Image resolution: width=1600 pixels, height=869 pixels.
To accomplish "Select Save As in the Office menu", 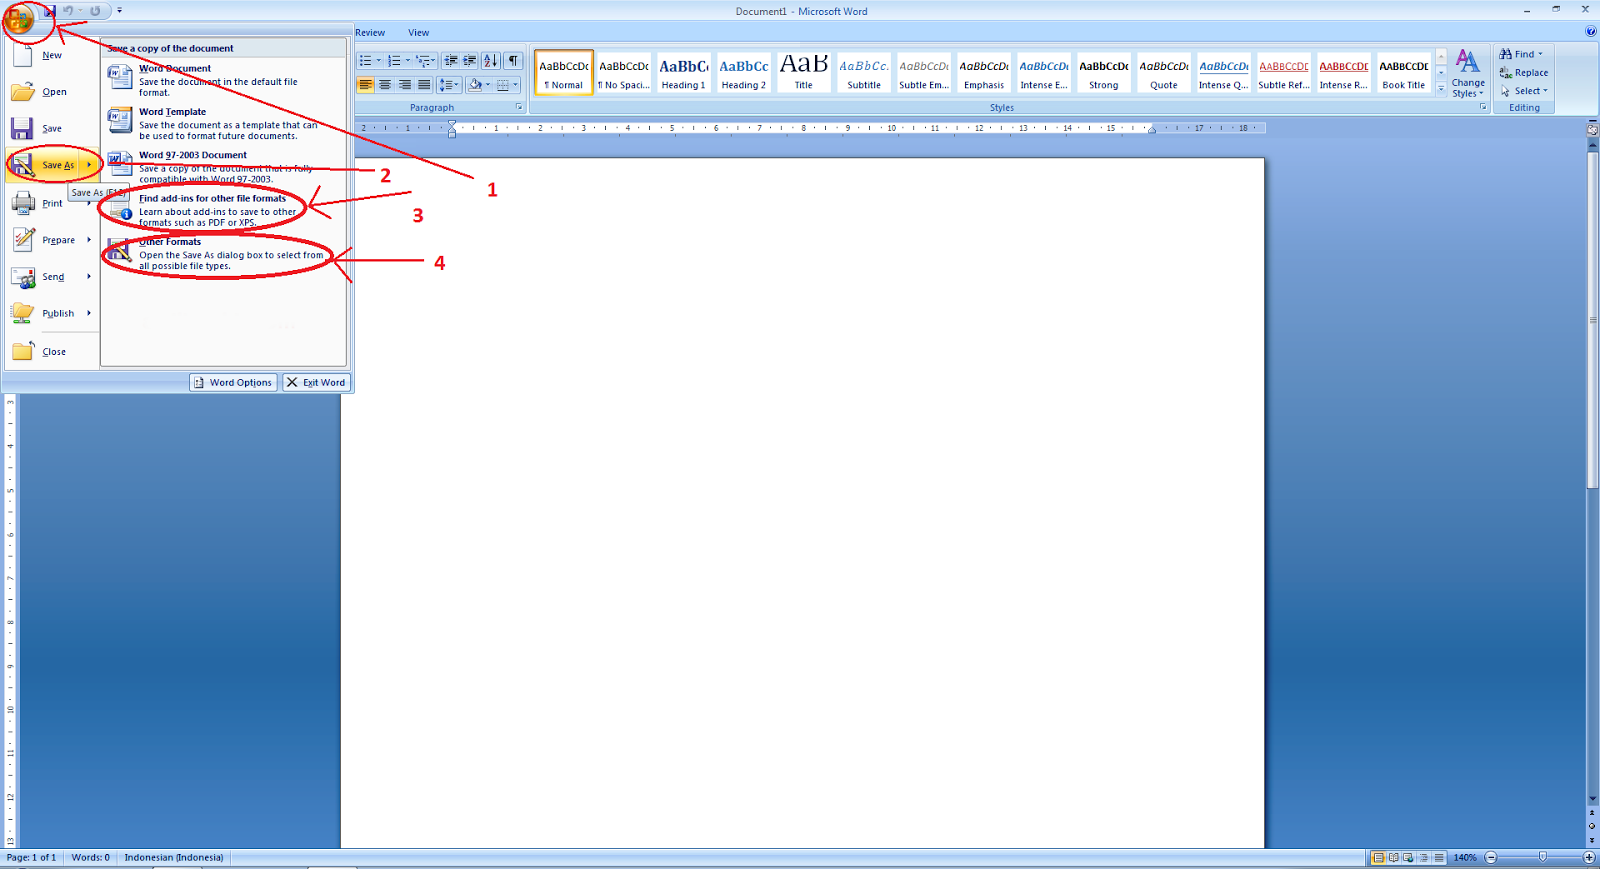I will click(x=52, y=165).
